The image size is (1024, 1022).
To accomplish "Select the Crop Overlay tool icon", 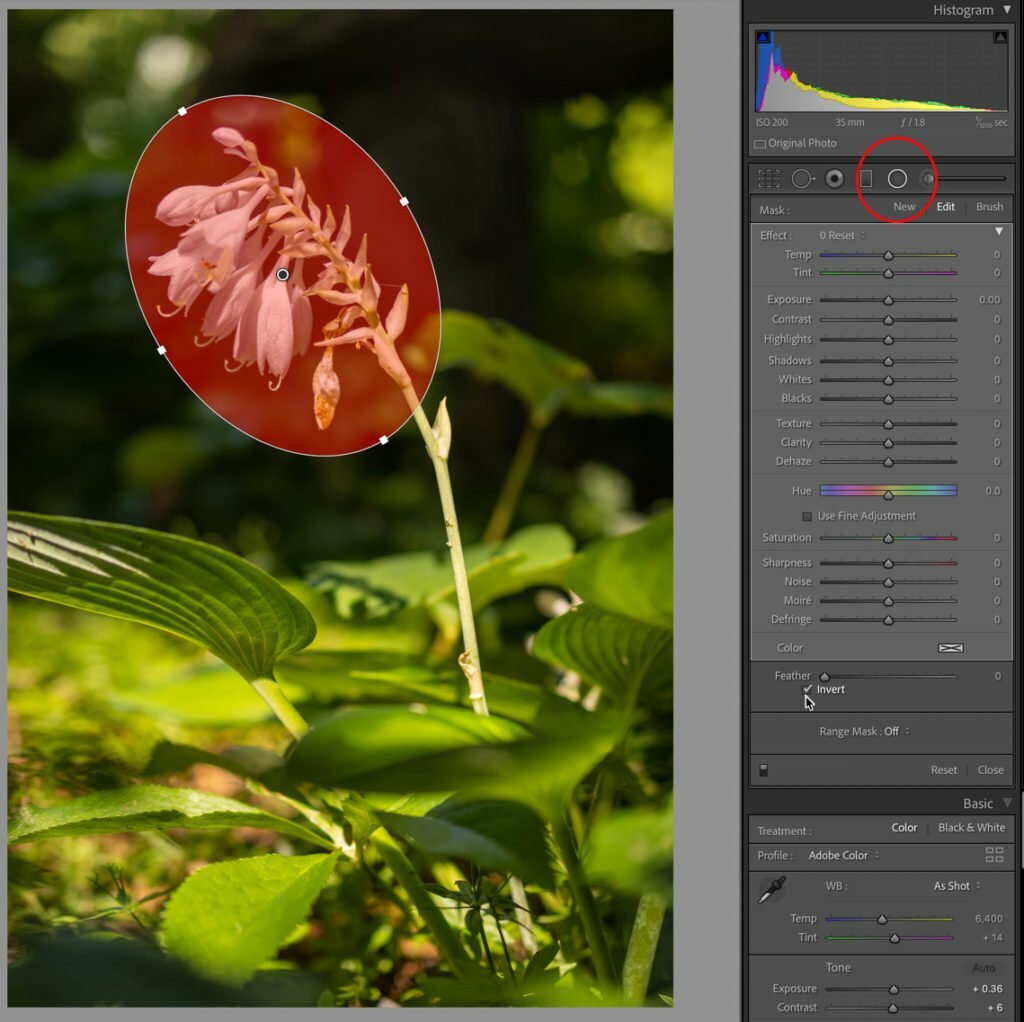I will point(769,178).
